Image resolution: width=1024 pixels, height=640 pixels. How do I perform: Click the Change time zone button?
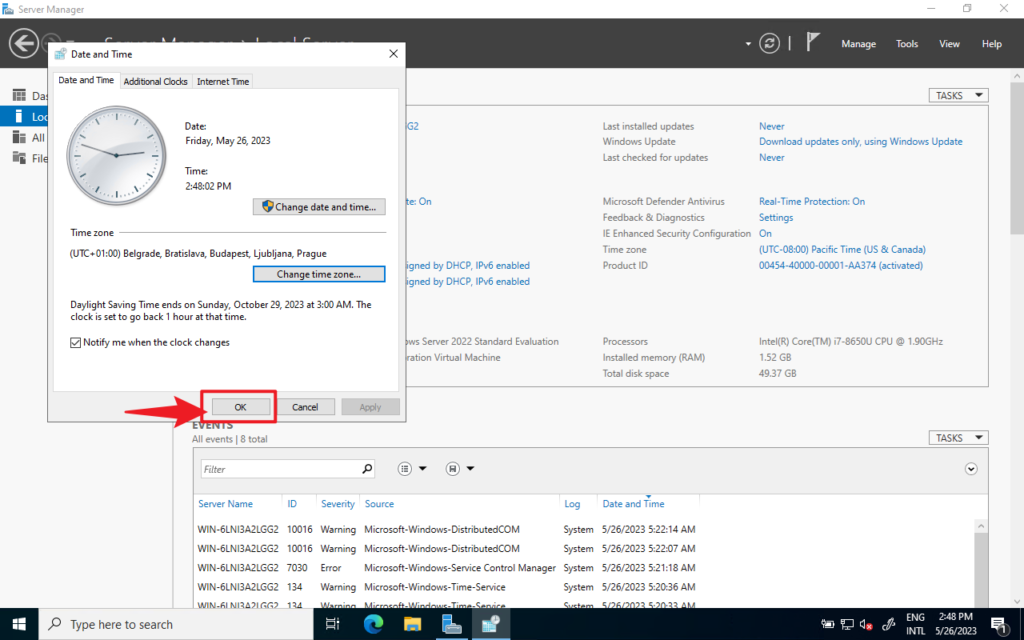pyautogui.click(x=319, y=274)
